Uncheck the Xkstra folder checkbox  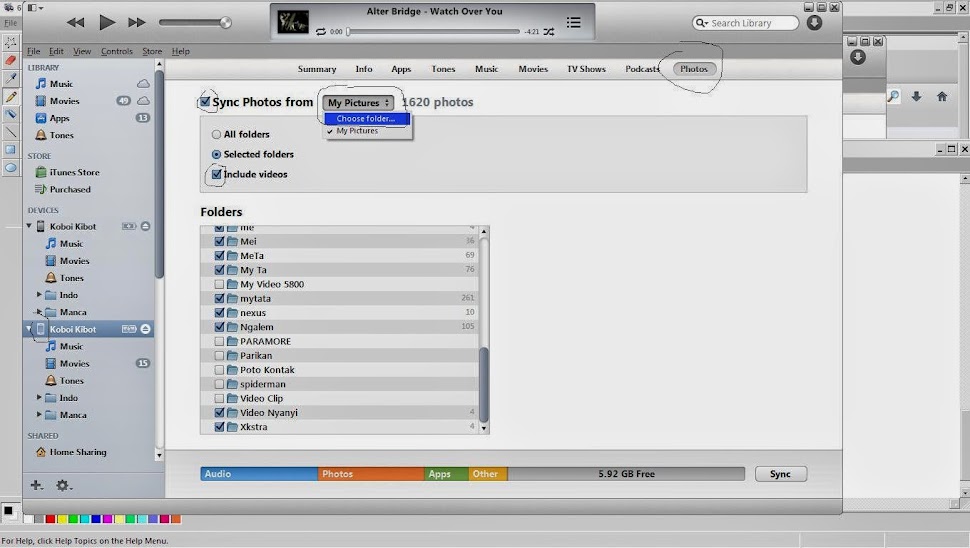click(219, 427)
